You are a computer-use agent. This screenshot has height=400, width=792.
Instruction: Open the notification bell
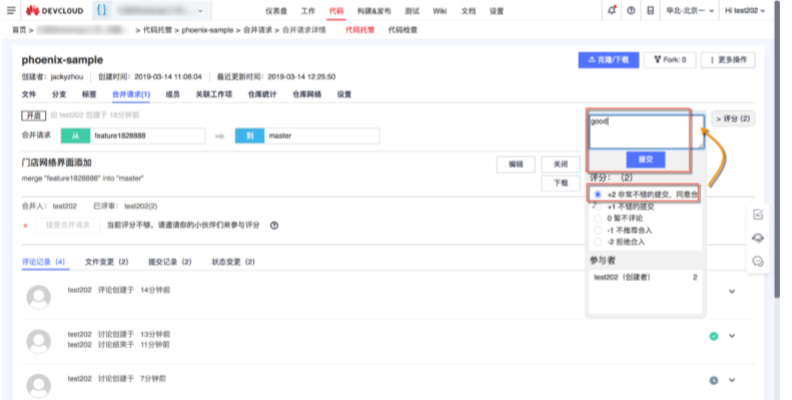tap(612, 10)
